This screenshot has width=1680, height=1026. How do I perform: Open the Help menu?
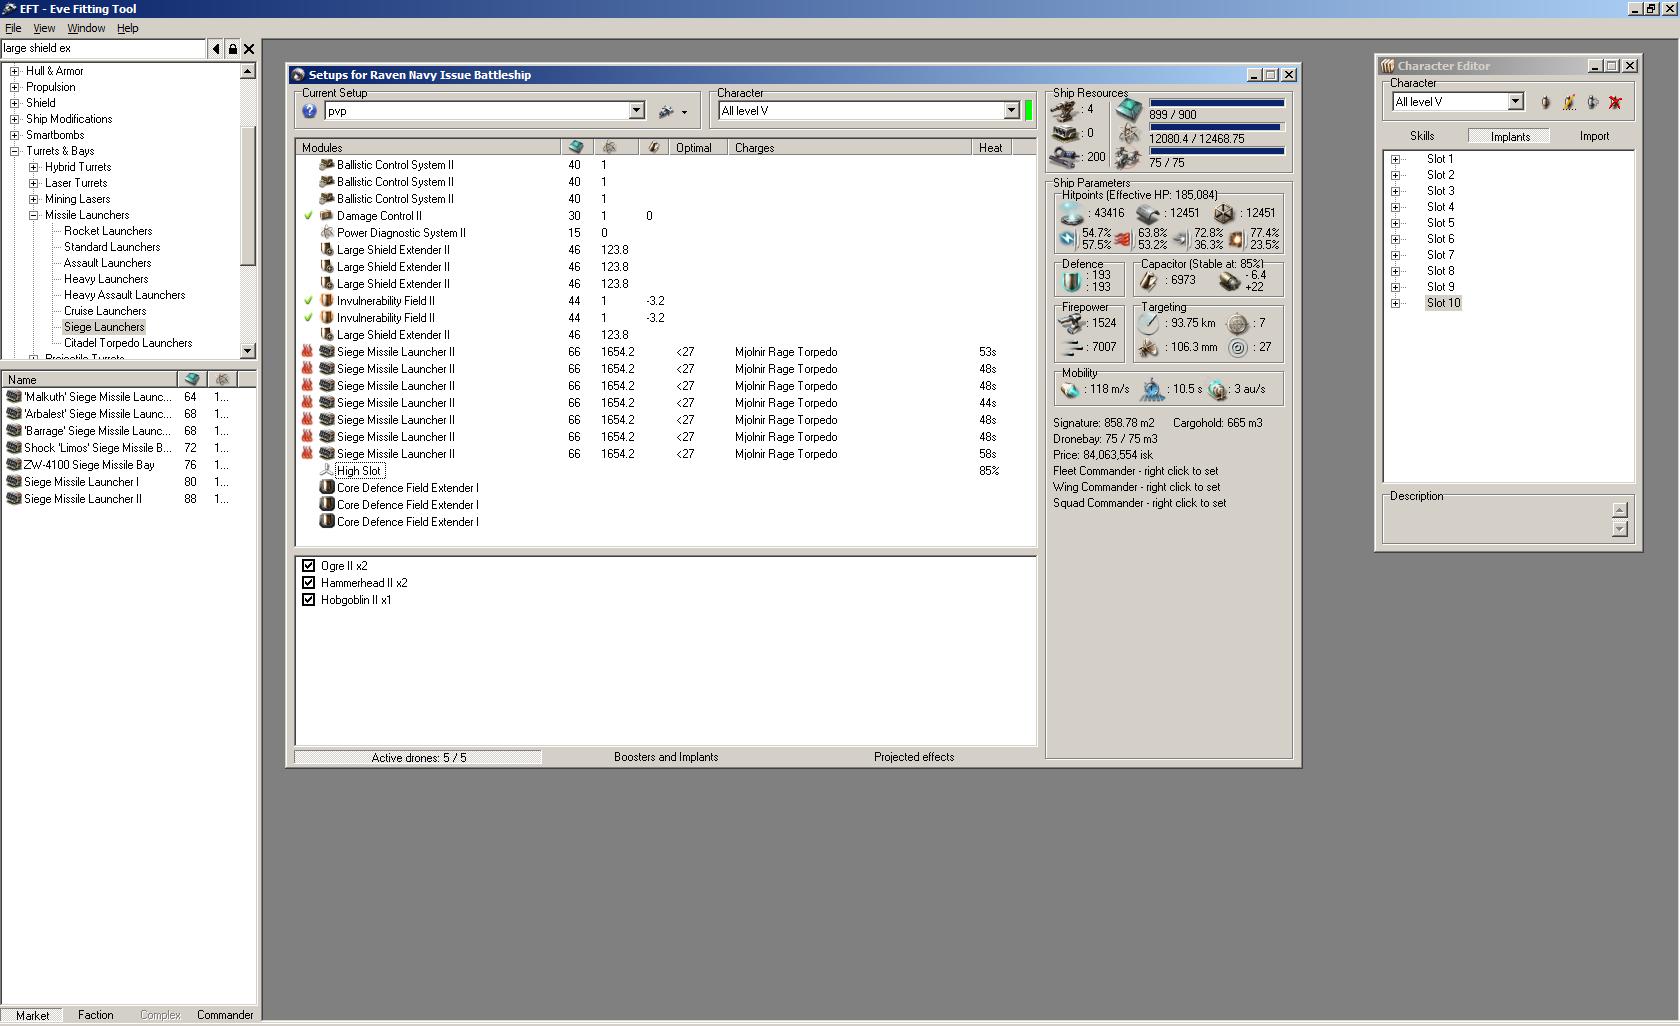pyautogui.click(x=128, y=28)
